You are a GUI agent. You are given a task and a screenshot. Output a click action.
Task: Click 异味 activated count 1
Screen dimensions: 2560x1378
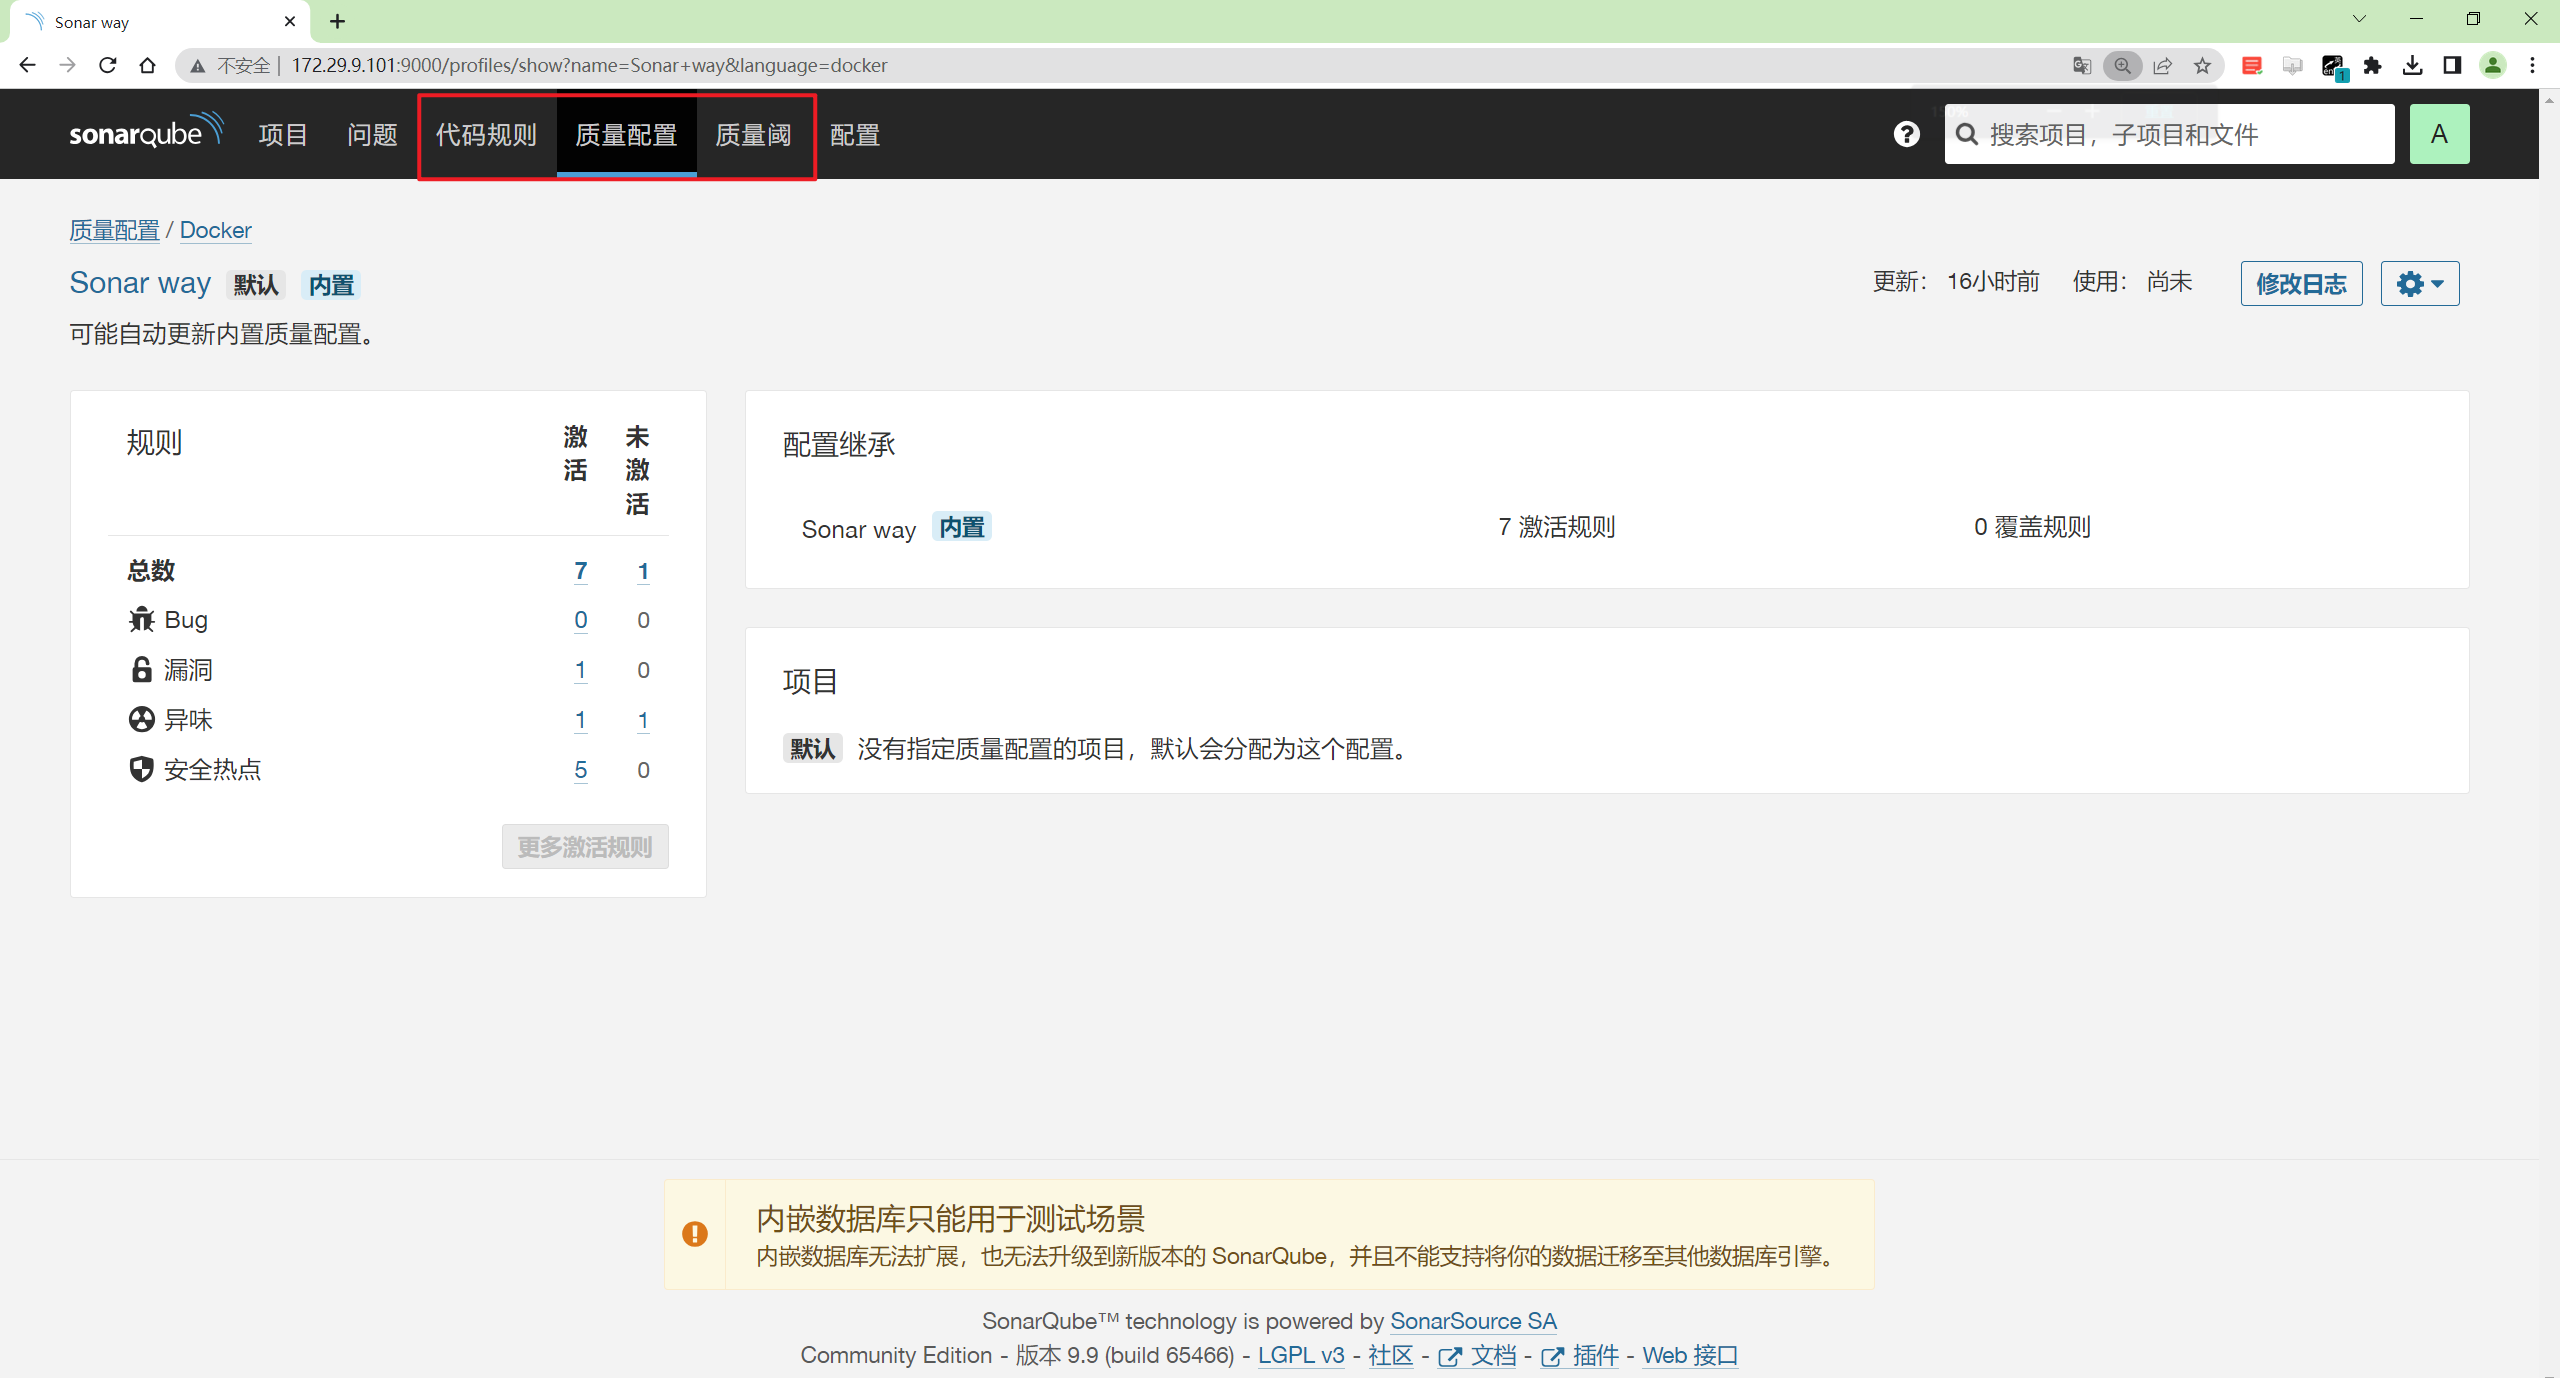tap(580, 720)
